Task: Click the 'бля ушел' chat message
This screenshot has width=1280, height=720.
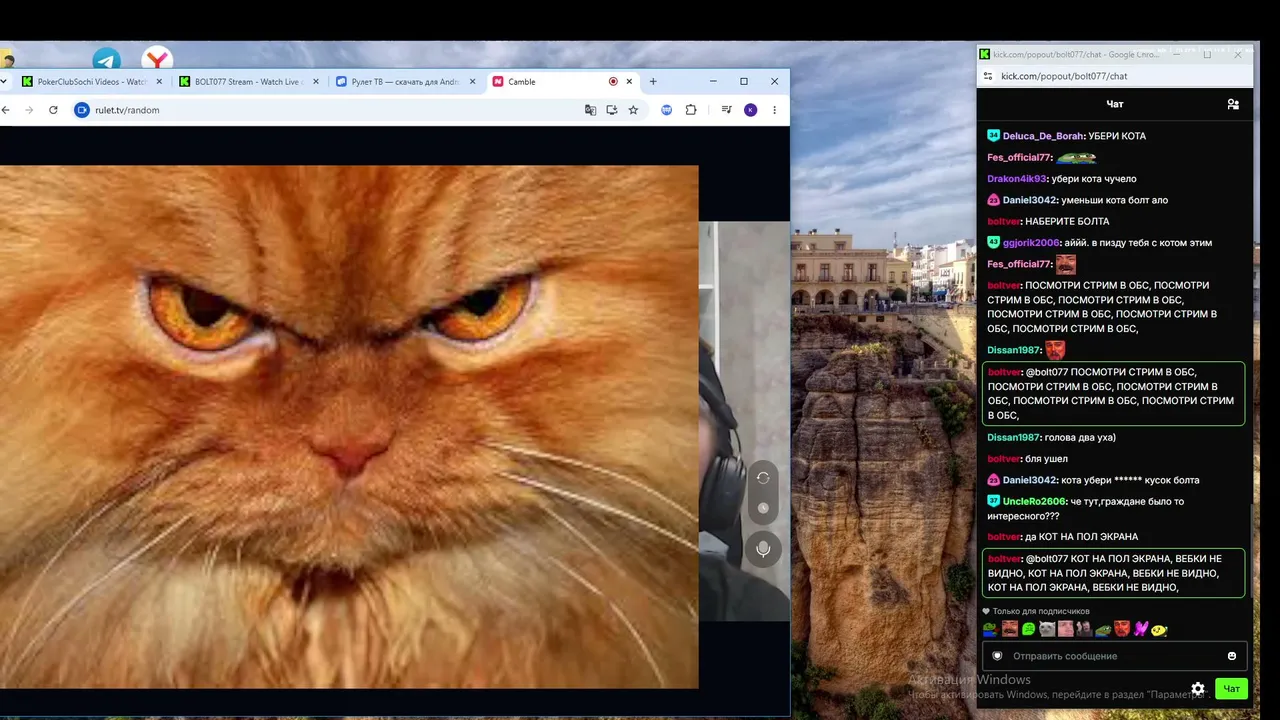Action: (x=1046, y=459)
